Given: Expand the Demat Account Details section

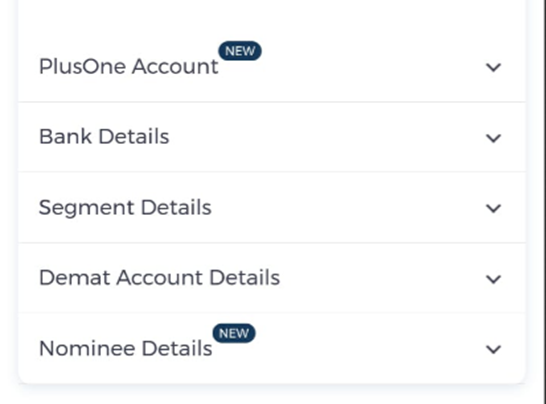Looking at the screenshot, I should [272, 278].
